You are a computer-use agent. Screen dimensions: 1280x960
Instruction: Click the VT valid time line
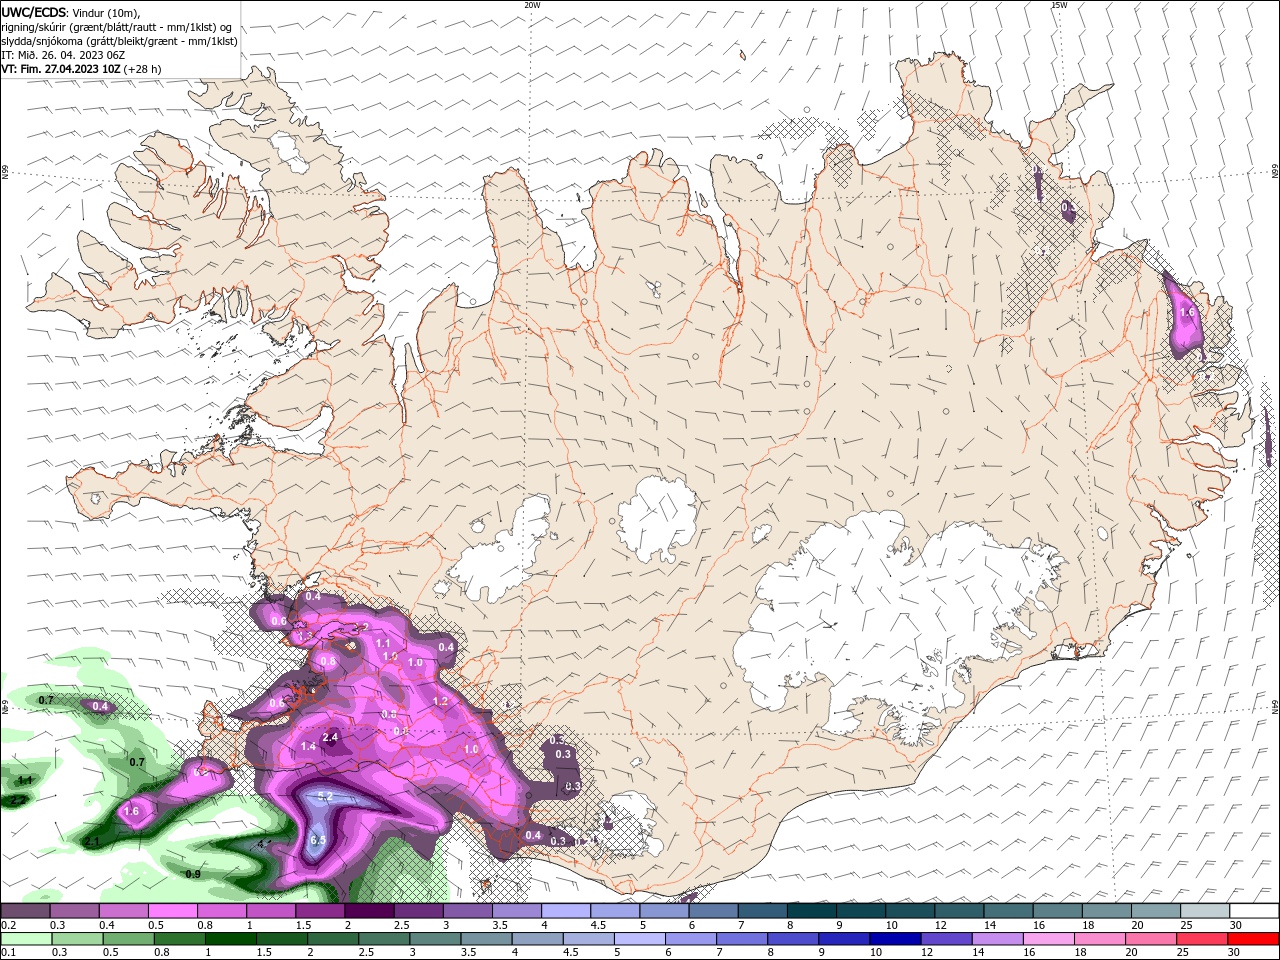(x=81, y=69)
